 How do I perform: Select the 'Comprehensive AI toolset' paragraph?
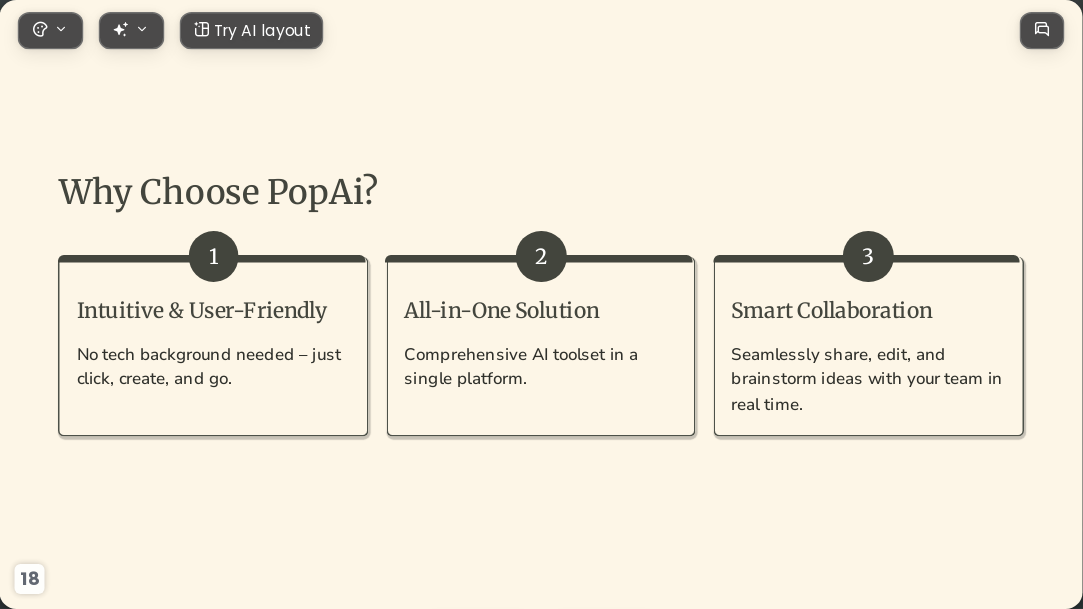pos(521,367)
